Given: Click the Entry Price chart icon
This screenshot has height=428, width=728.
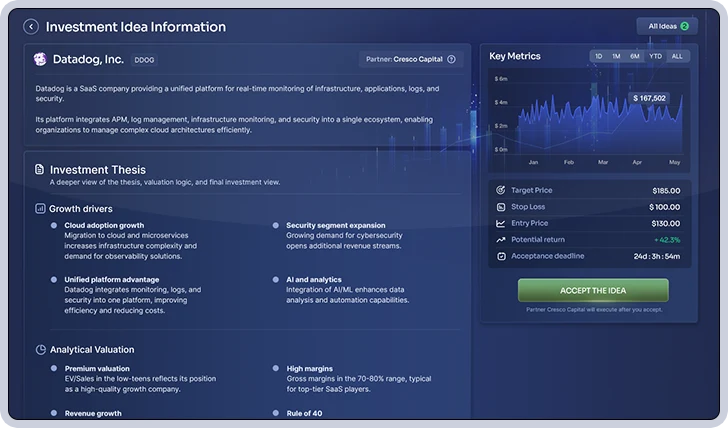Looking at the screenshot, I should [x=500, y=223].
